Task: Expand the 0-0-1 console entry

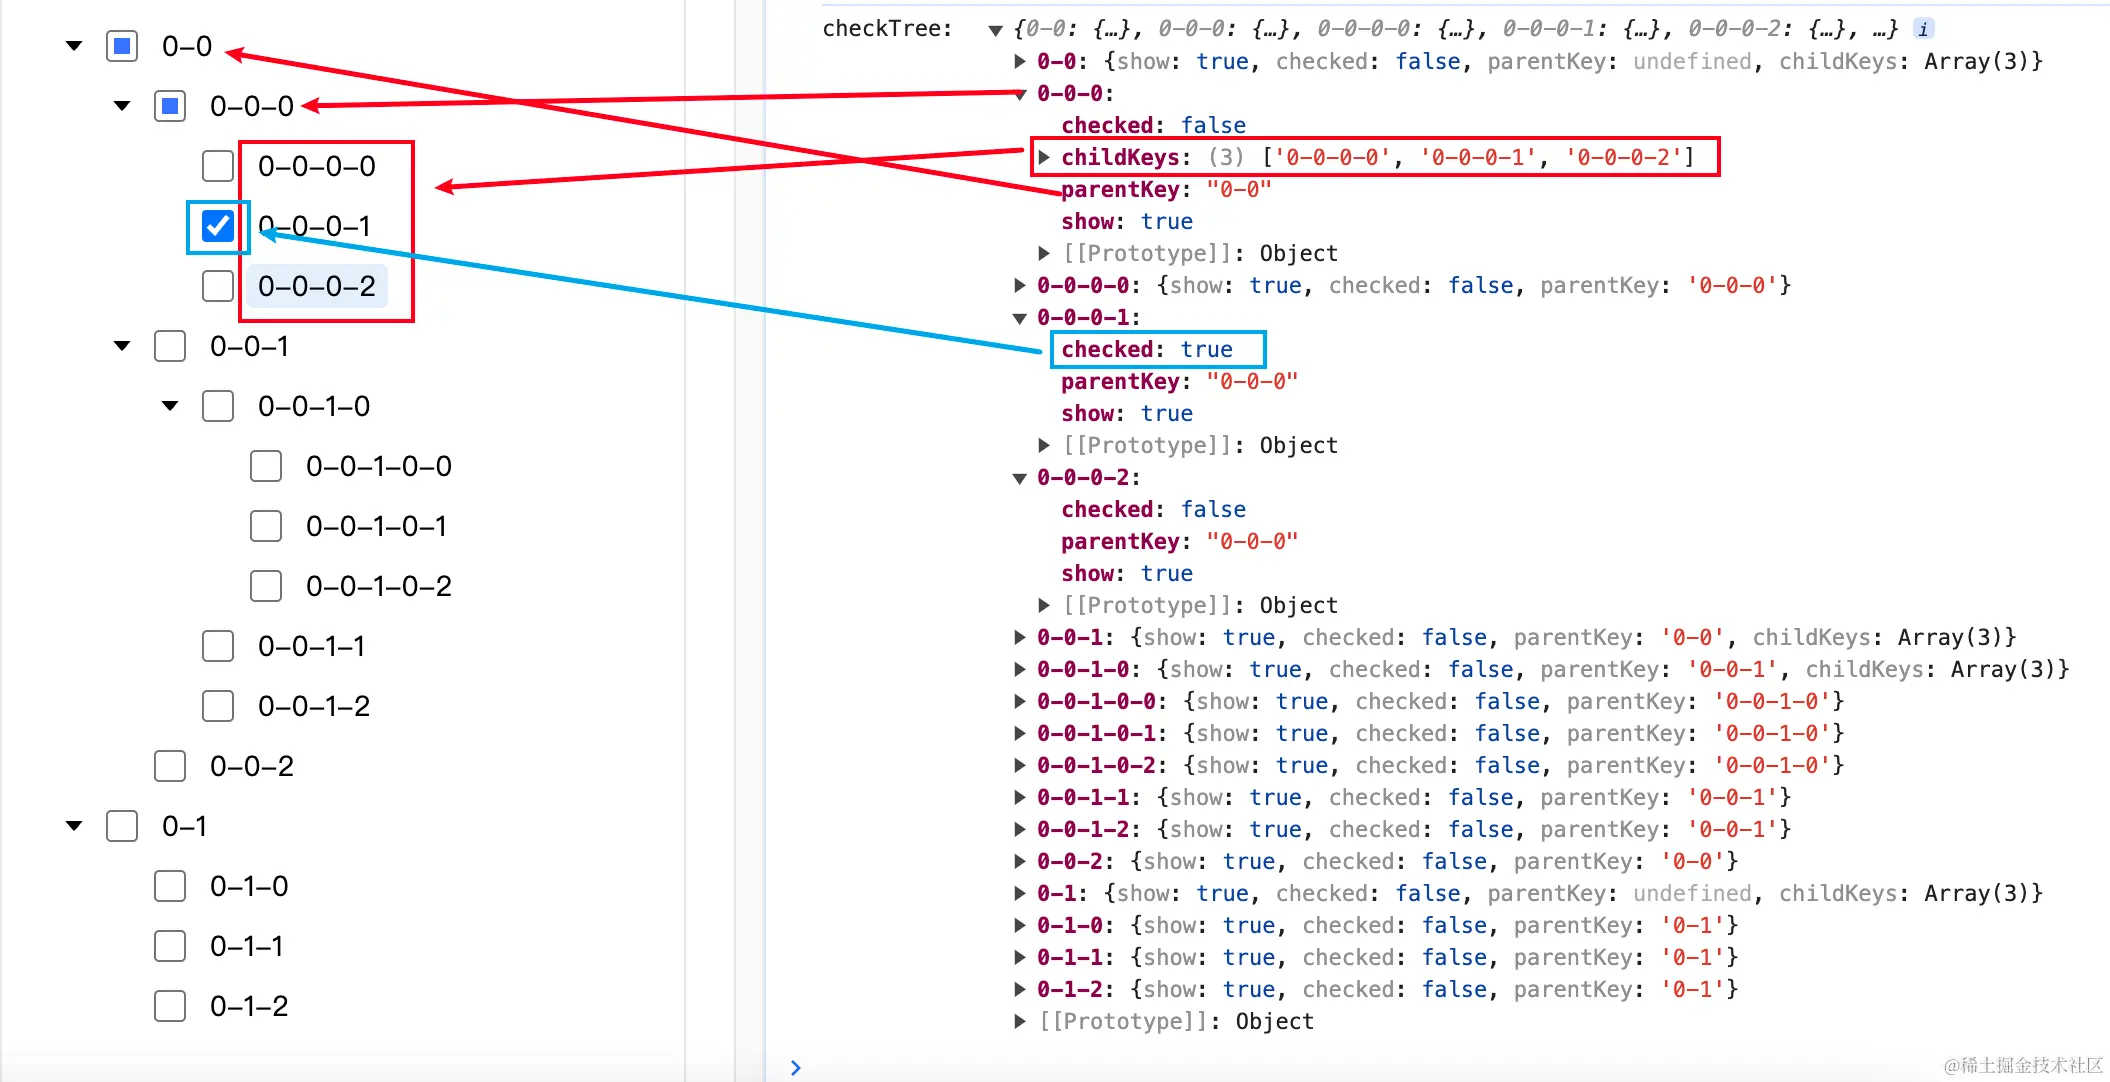Action: tap(1018, 637)
